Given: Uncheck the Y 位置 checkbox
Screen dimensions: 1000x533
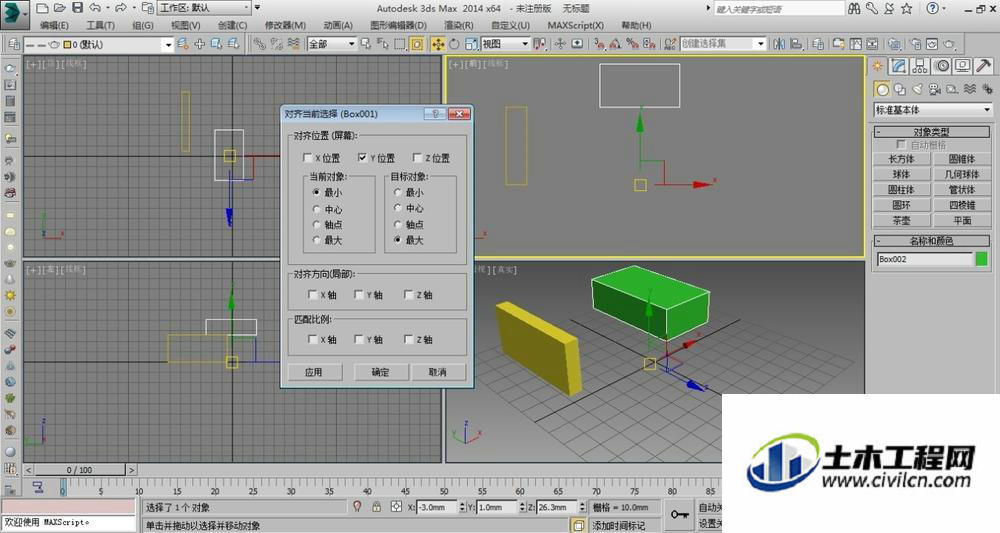Looking at the screenshot, I should tap(362, 157).
